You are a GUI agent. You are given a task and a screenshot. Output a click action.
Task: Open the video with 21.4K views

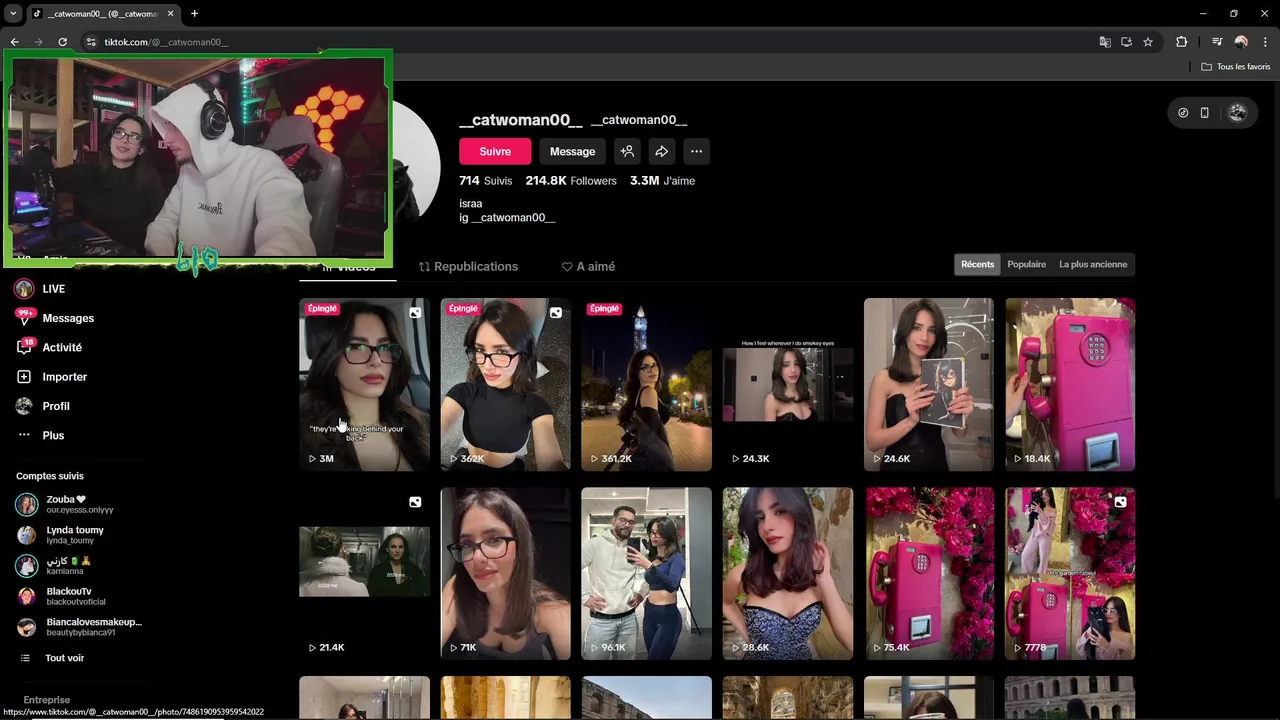pyautogui.click(x=364, y=573)
